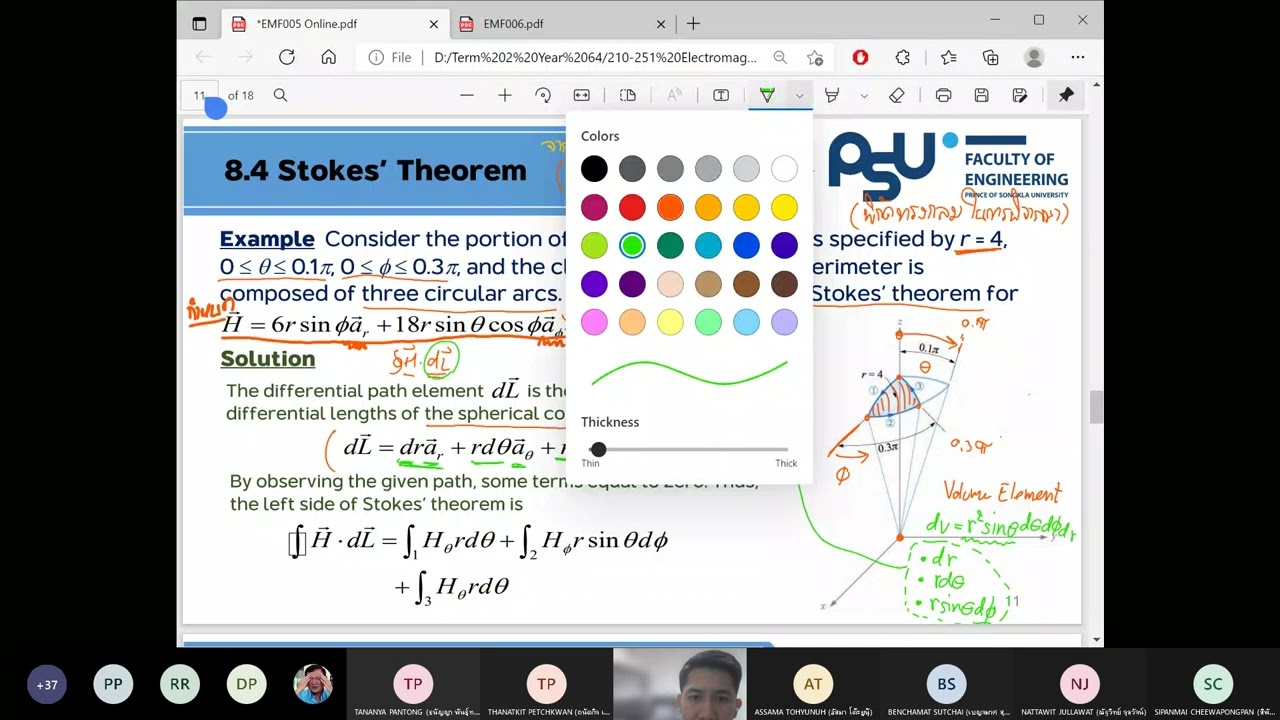Select participant tile PP
This screenshot has height=720, width=1280.
pyautogui.click(x=113, y=685)
